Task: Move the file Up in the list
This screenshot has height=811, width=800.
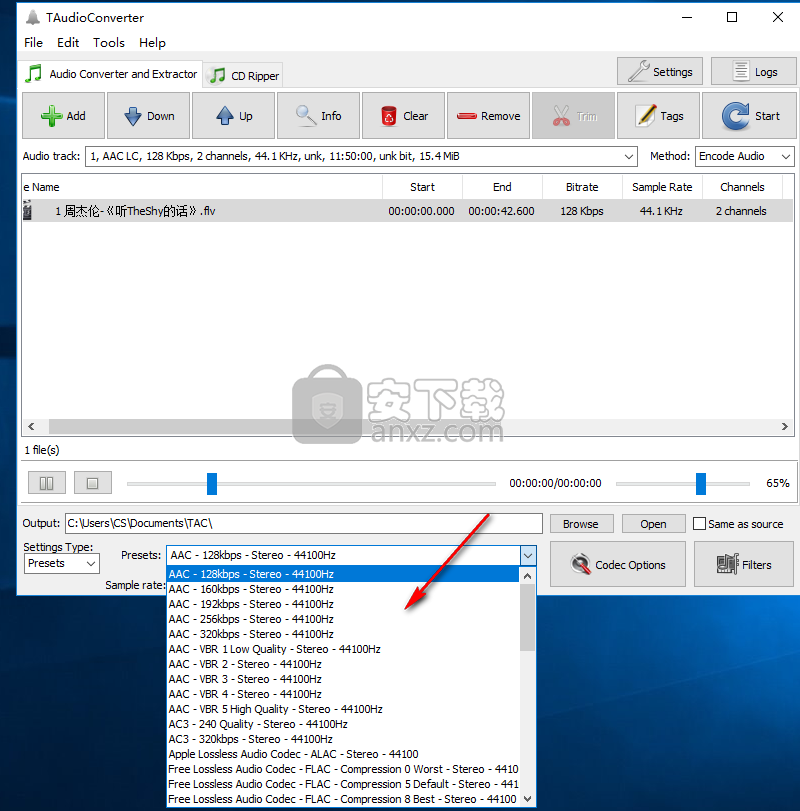Action: (x=234, y=116)
